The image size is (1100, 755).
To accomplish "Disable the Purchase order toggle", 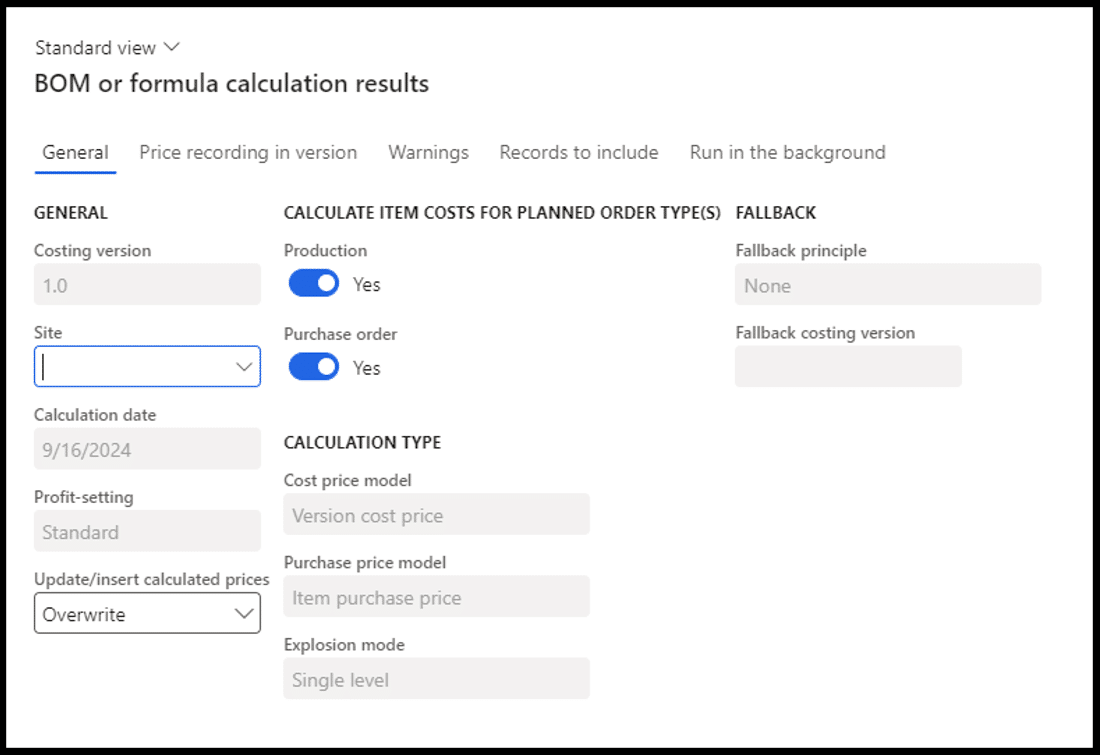I will (x=314, y=368).
